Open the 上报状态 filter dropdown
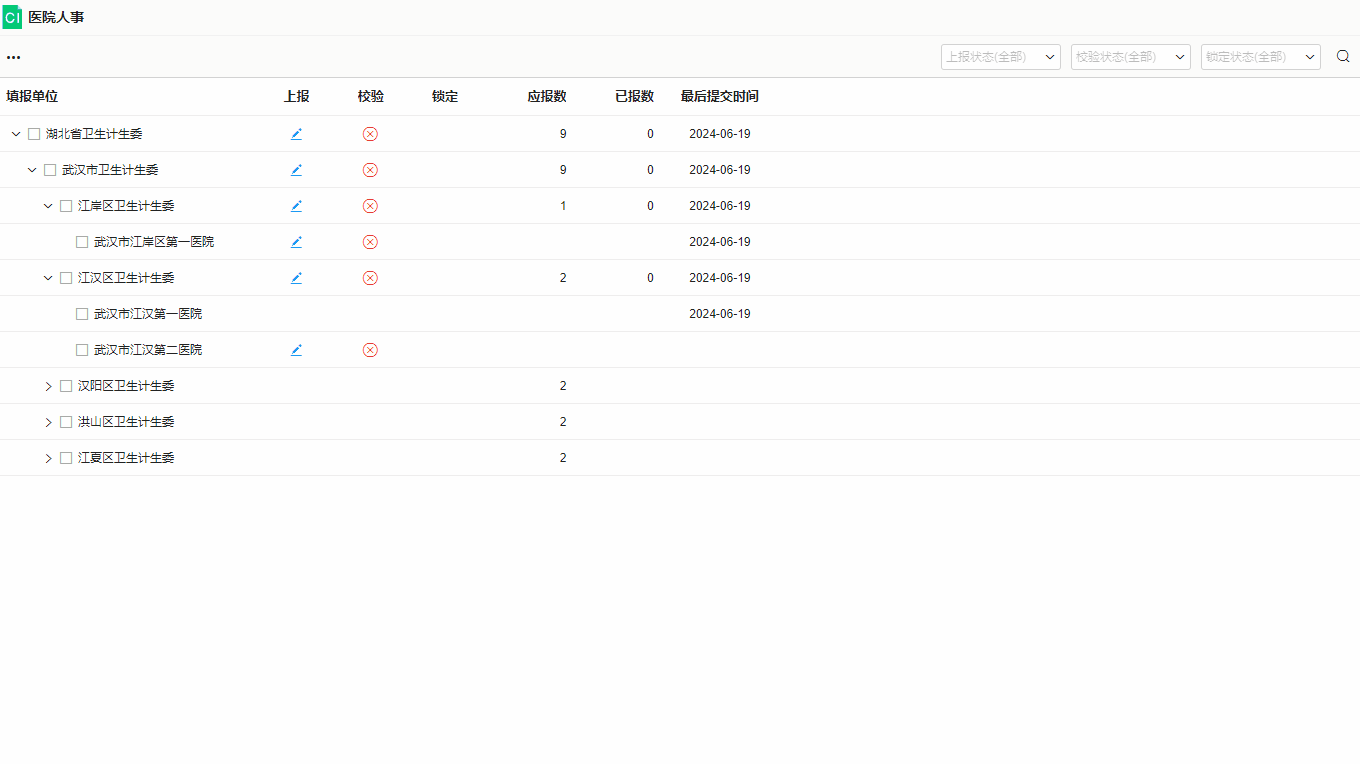Viewport: 1360px width, 764px height. tap(1000, 57)
